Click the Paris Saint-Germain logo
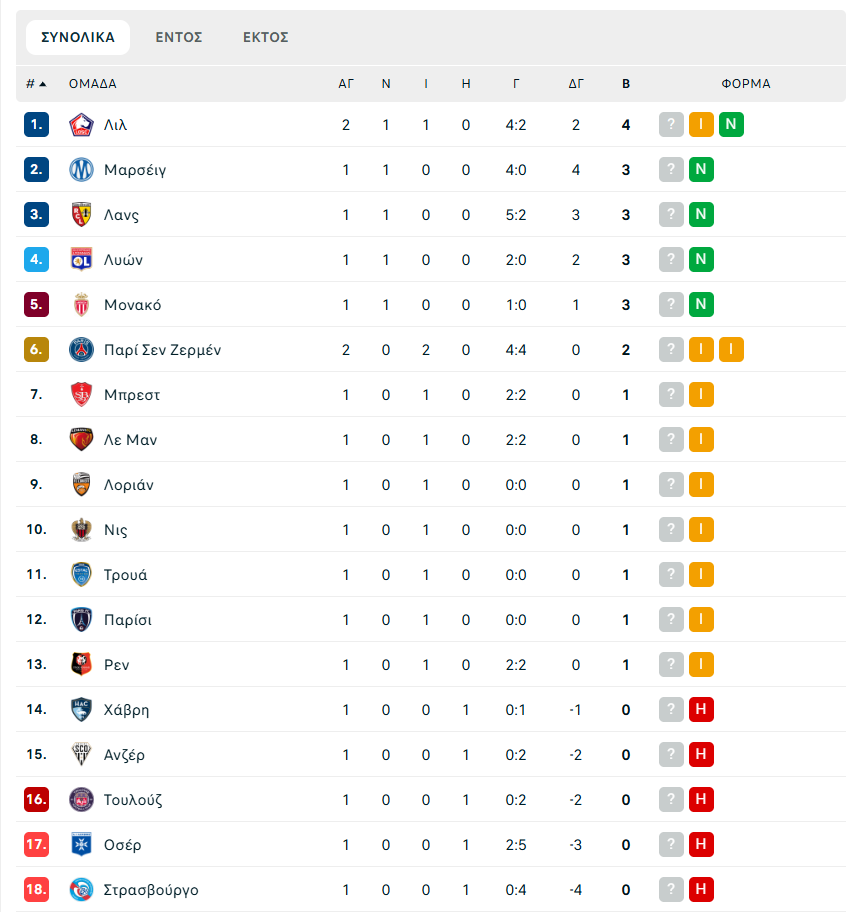The width and height of the screenshot is (847, 912). tap(81, 350)
